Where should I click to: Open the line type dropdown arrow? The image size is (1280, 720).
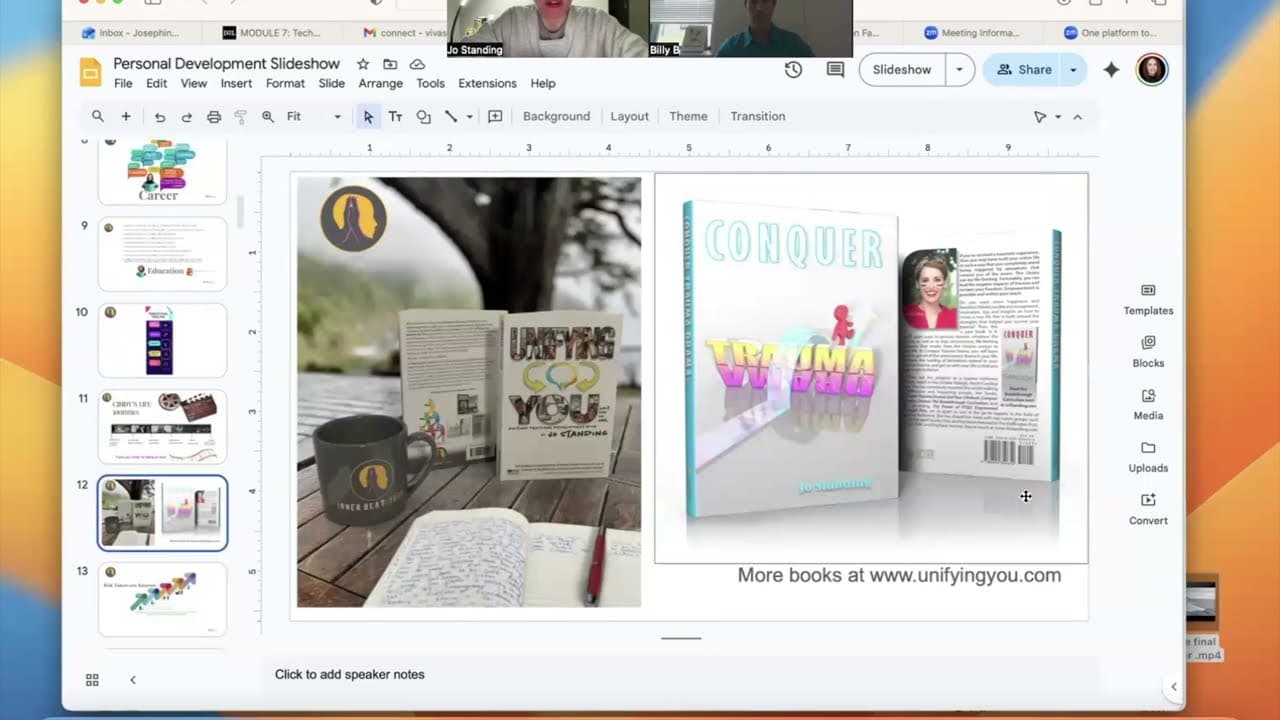[469, 117]
